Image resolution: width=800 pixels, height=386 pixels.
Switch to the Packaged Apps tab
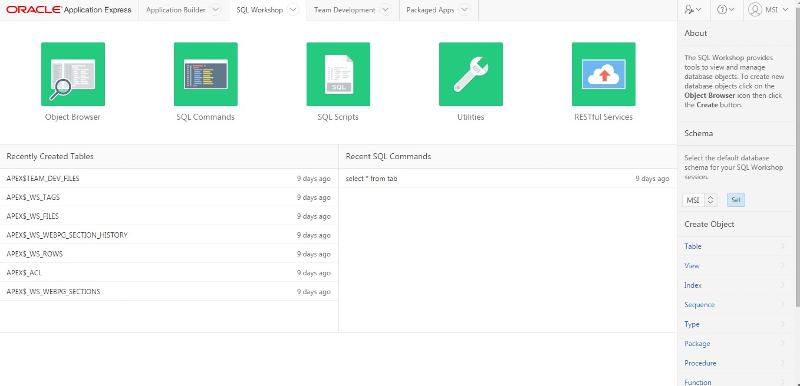coord(430,10)
